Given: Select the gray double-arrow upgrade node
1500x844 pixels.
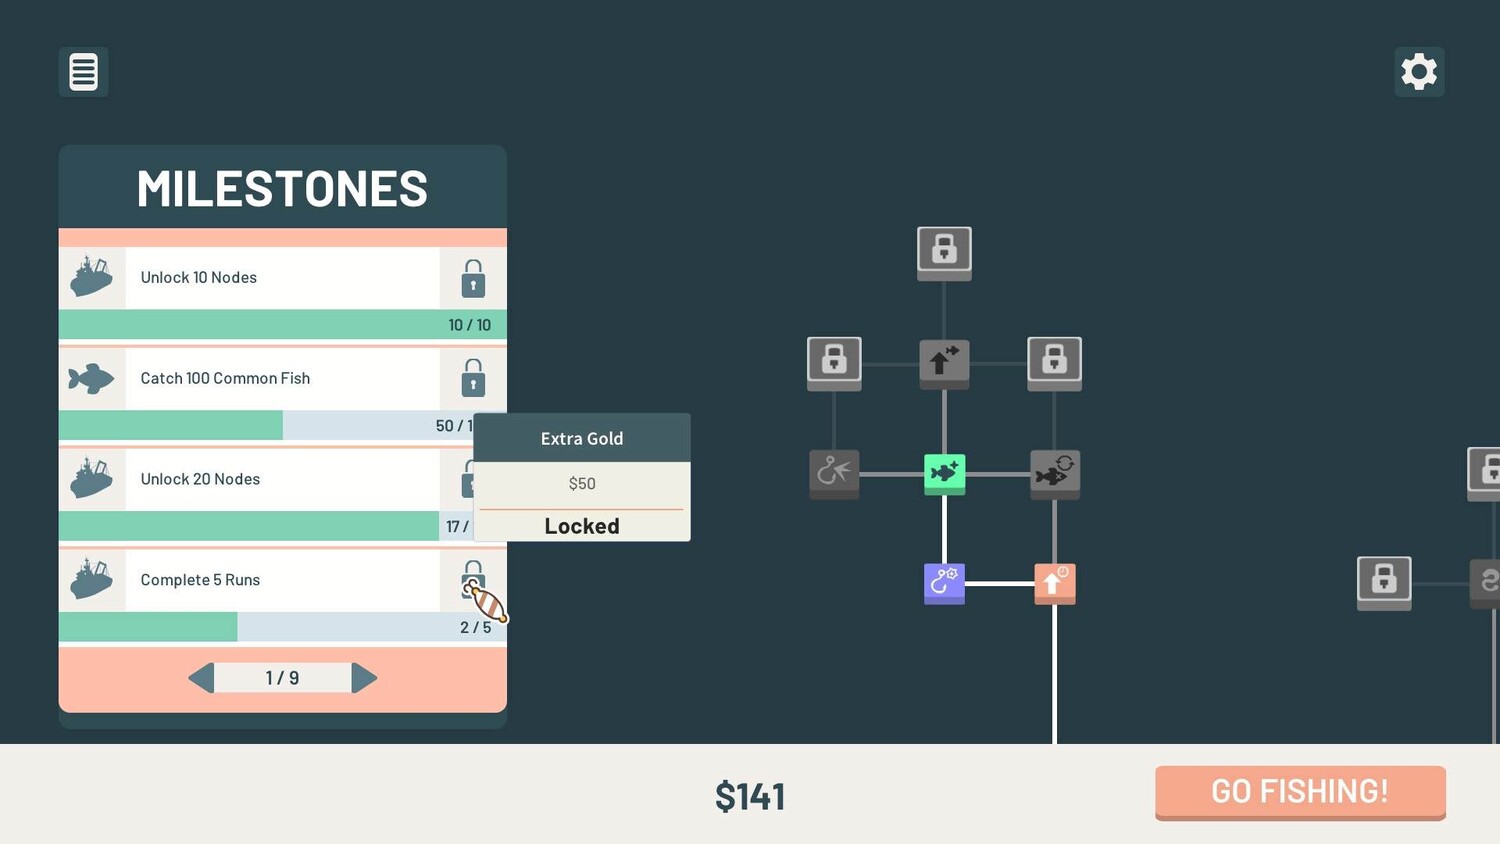Looking at the screenshot, I should click(x=944, y=361).
